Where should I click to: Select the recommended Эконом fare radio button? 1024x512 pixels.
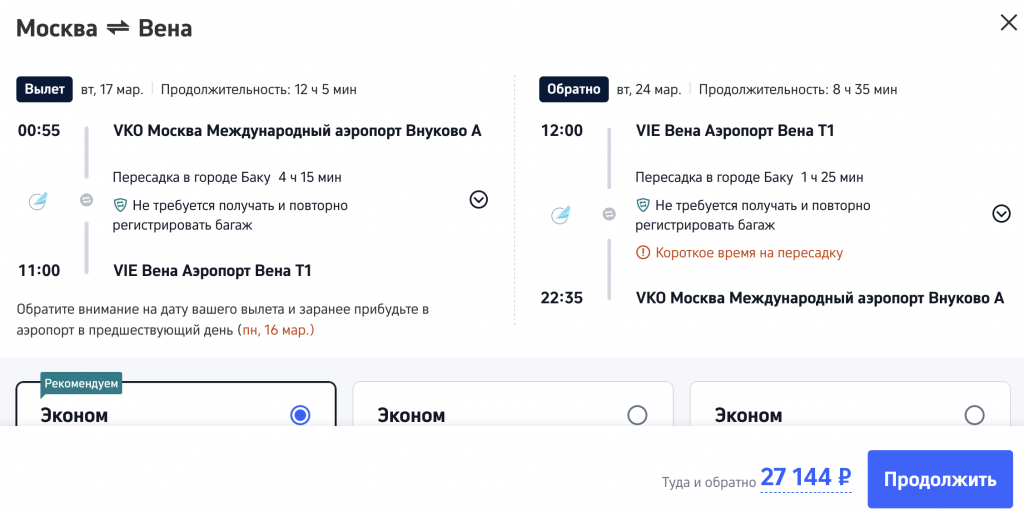(300, 415)
